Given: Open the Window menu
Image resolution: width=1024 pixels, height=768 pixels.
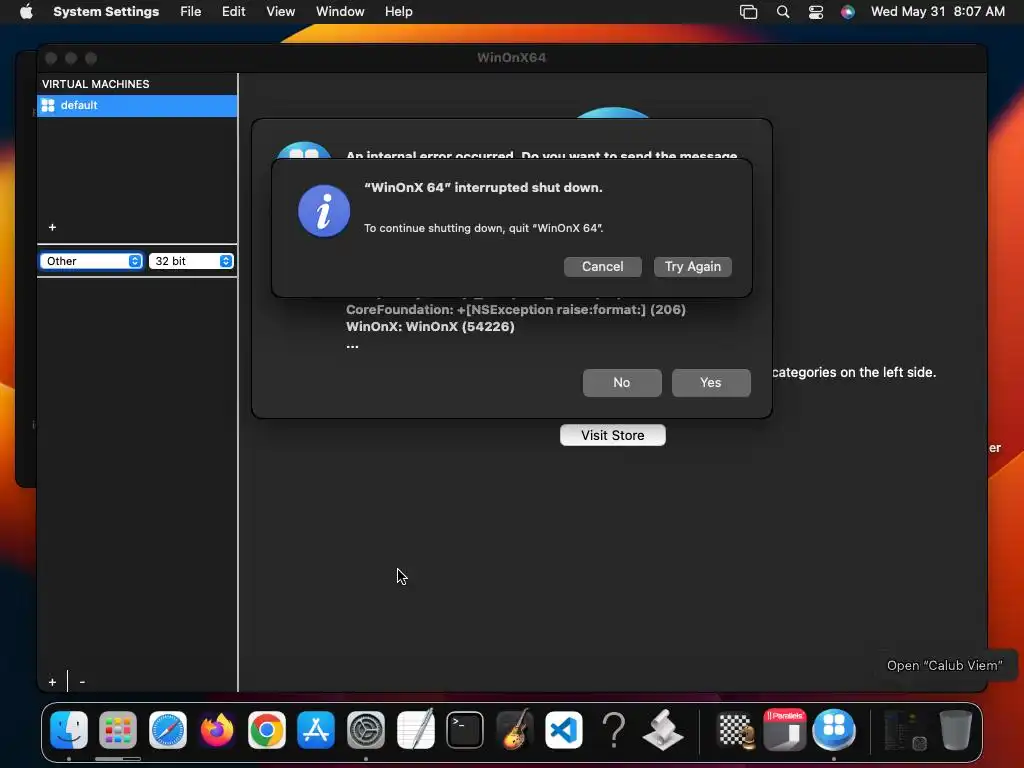Looking at the screenshot, I should tap(340, 12).
